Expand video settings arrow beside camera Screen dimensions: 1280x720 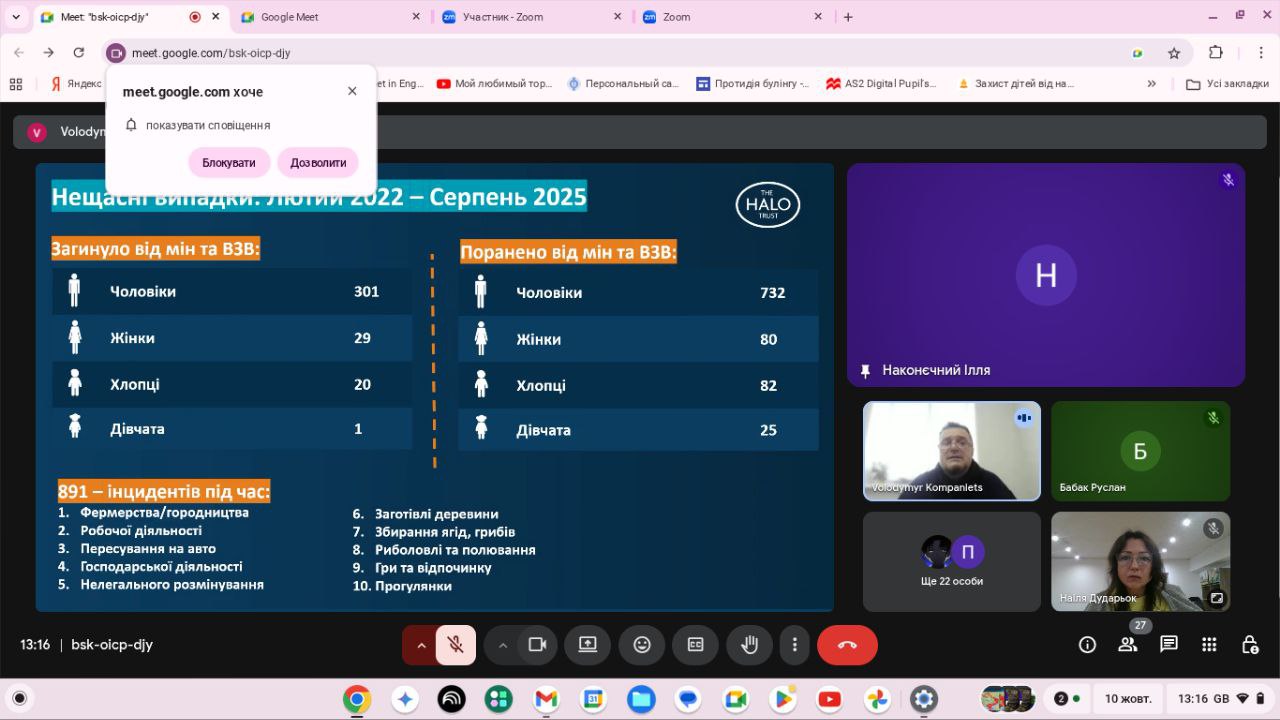click(503, 645)
